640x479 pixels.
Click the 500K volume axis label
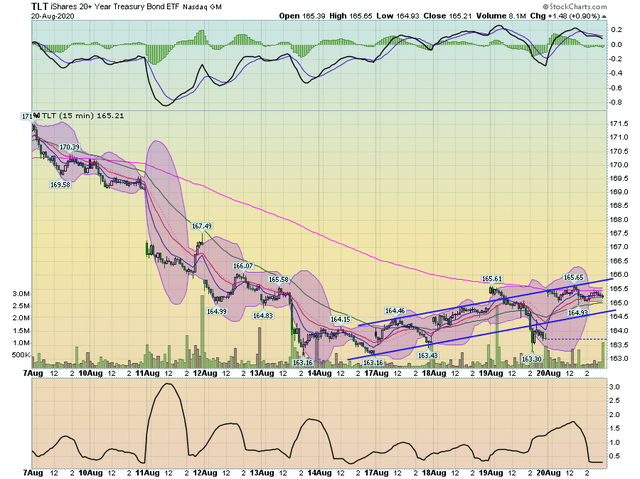(20, 355)
